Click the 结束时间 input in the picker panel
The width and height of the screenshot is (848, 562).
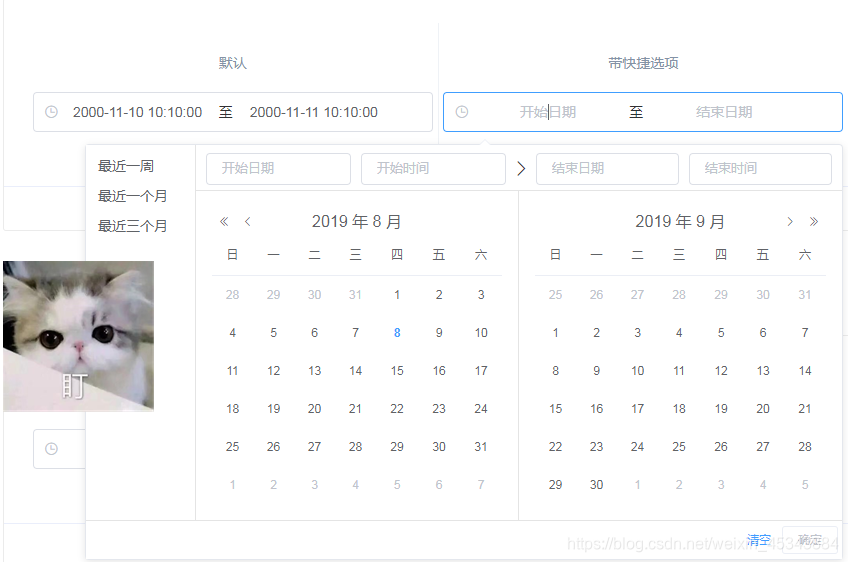click(760, 169)
